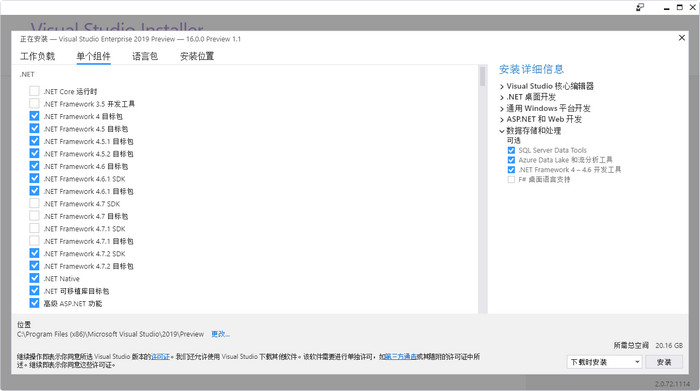Screen dimensions: 700x391
Task: Uncheck .NET Framework 4 目标包
Action: (x=34, y=116)
